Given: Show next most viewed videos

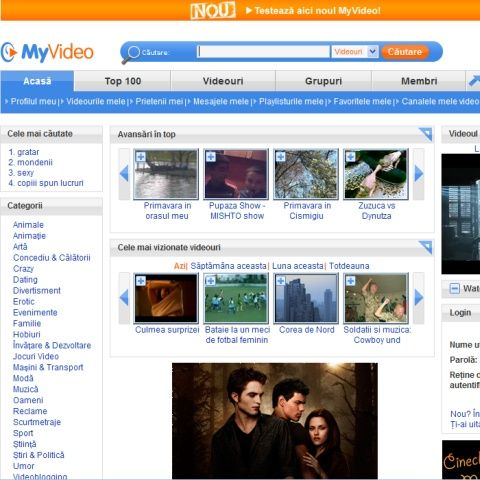Looking at the screenshot, I should pyautogui.click(x=419, y=298).
